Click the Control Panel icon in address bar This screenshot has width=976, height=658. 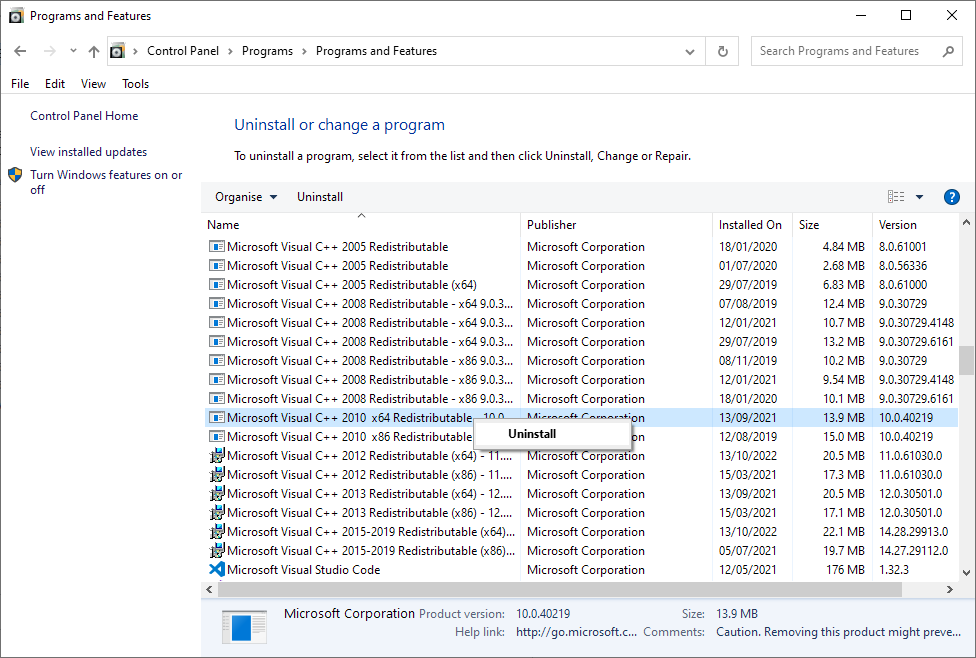117,51
